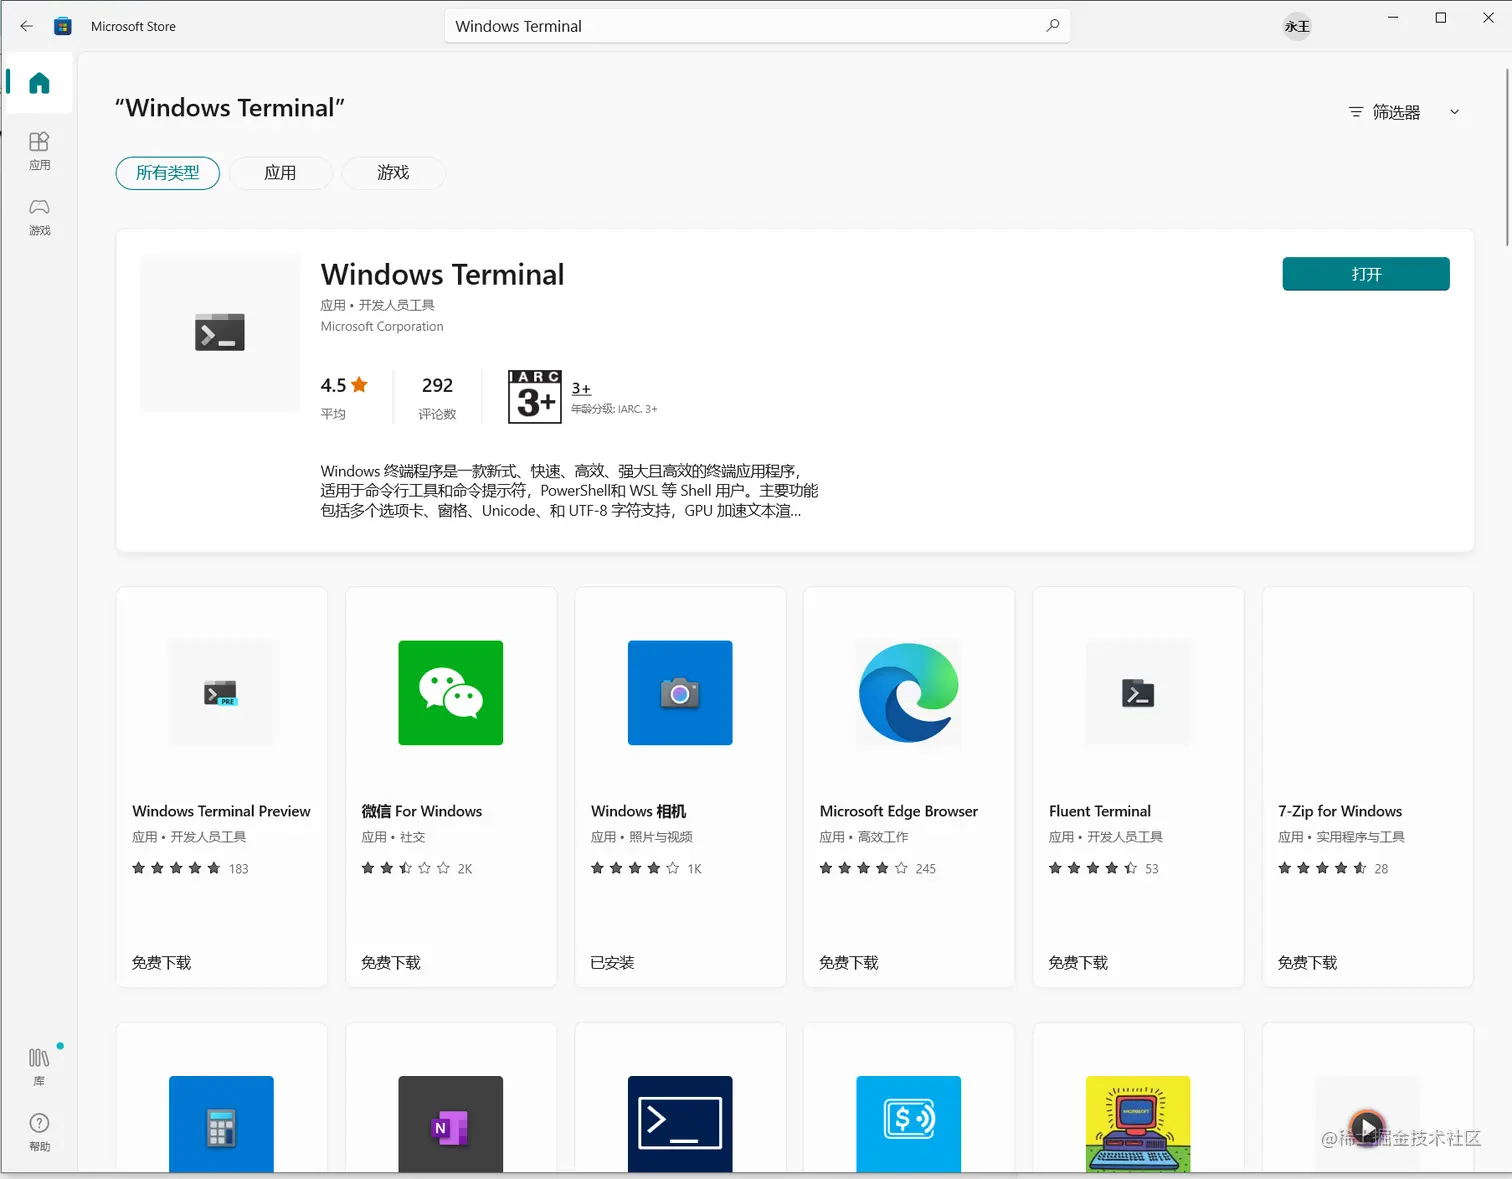Click 免费下载 under Microsoft Edge Browser

849,963
